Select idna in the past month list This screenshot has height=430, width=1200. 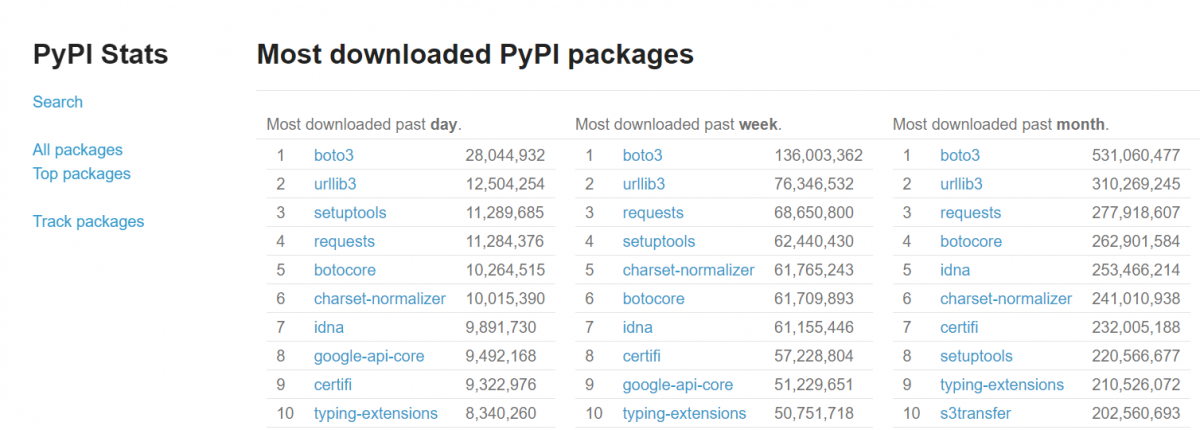[x=954, y=270]
